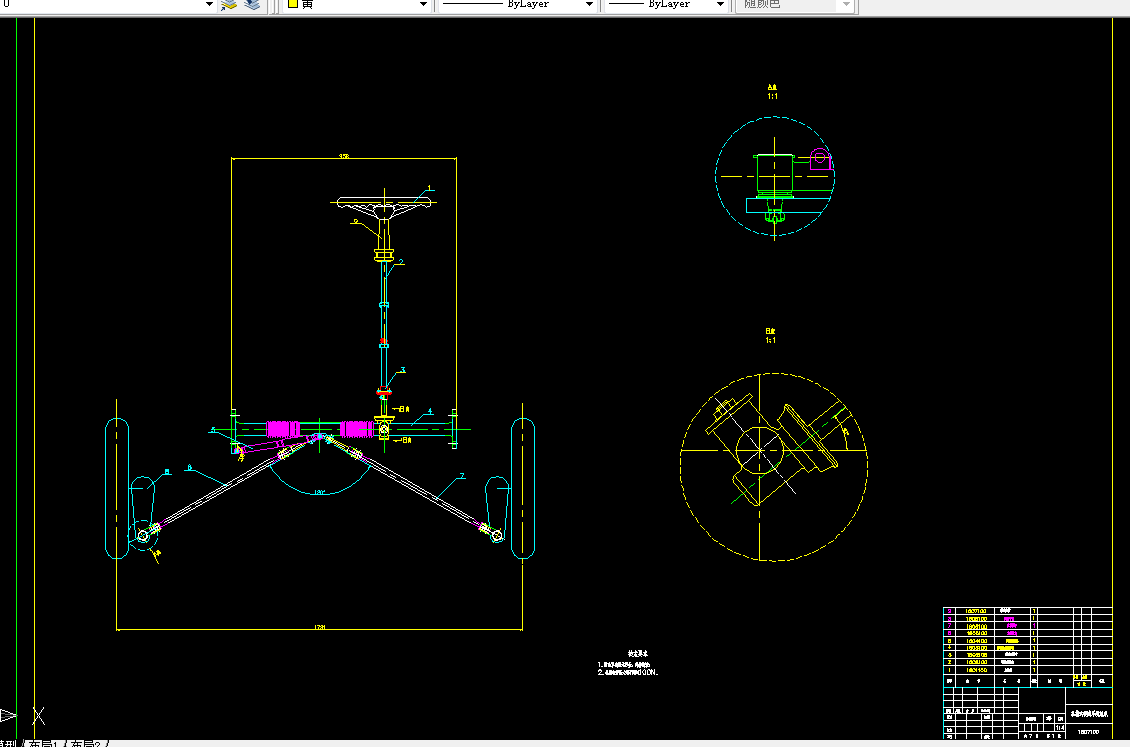1130x747 pixels.
Task: Select the yellow dashed detail circle B
Action: (774, 467)
